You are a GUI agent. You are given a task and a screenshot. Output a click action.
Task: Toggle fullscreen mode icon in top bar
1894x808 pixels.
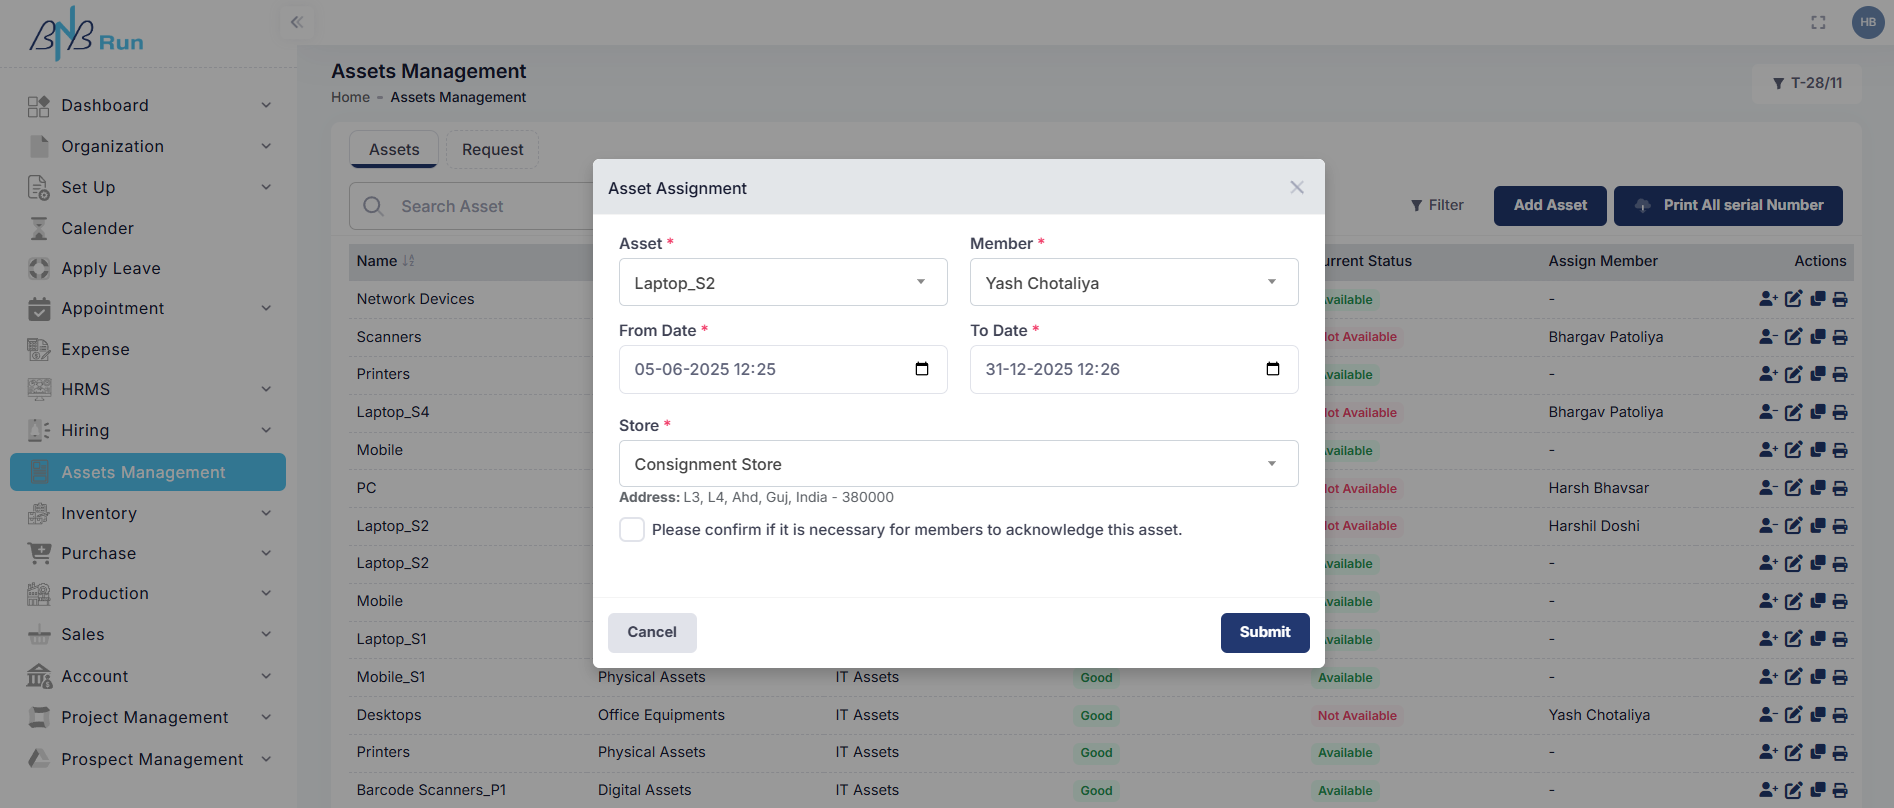[x=1818, y=22]
